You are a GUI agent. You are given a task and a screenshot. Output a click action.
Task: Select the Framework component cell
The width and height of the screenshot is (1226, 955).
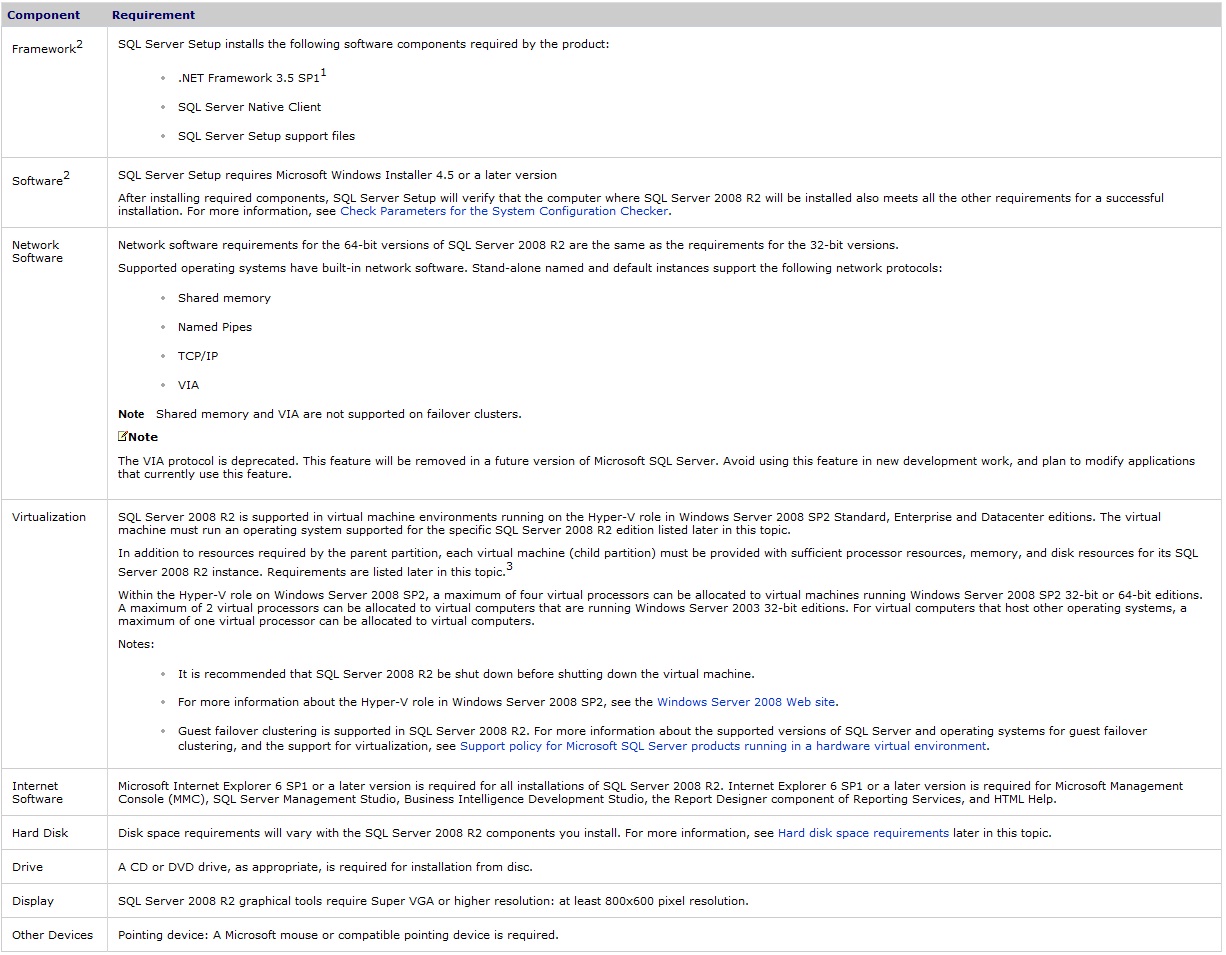point(55,92)
